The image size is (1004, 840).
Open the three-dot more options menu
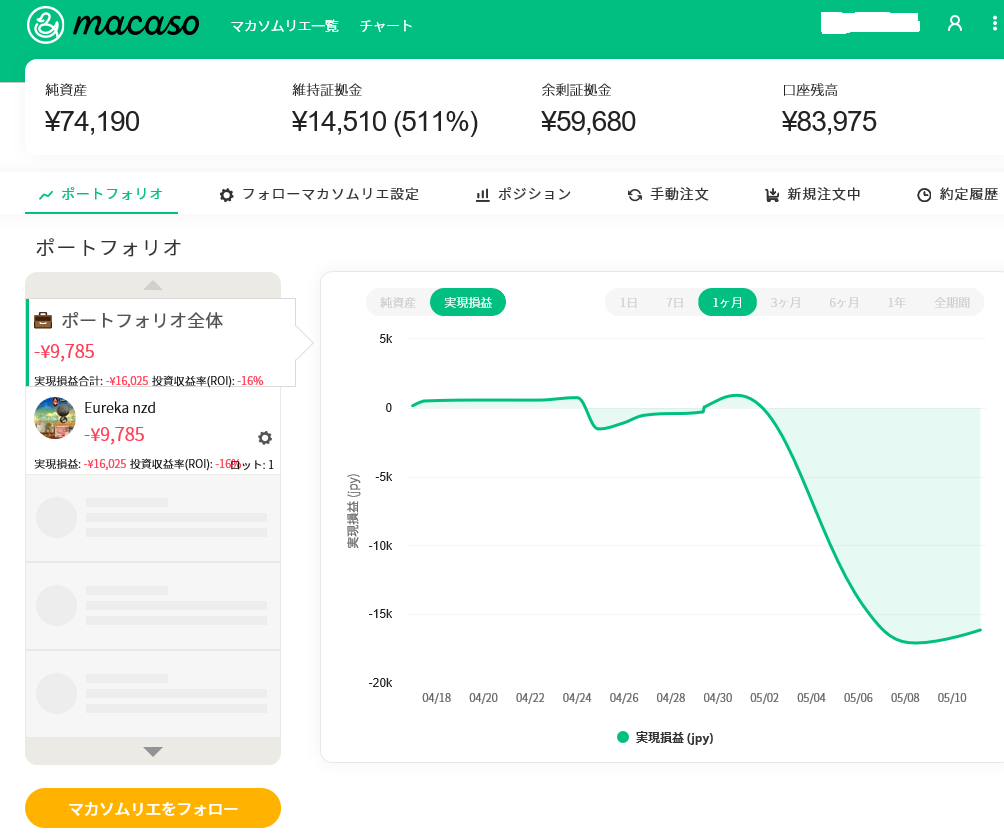[x=994, y=23]
